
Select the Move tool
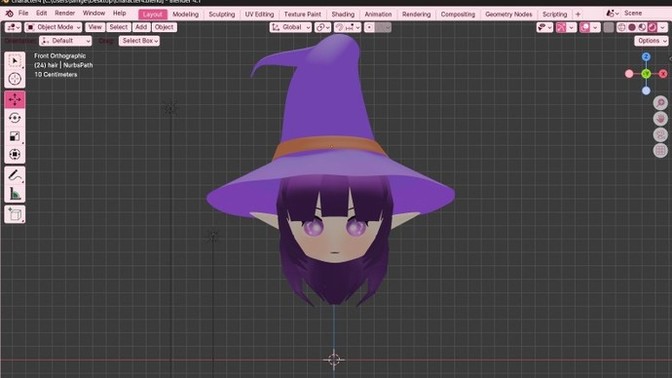coord(15,99)
